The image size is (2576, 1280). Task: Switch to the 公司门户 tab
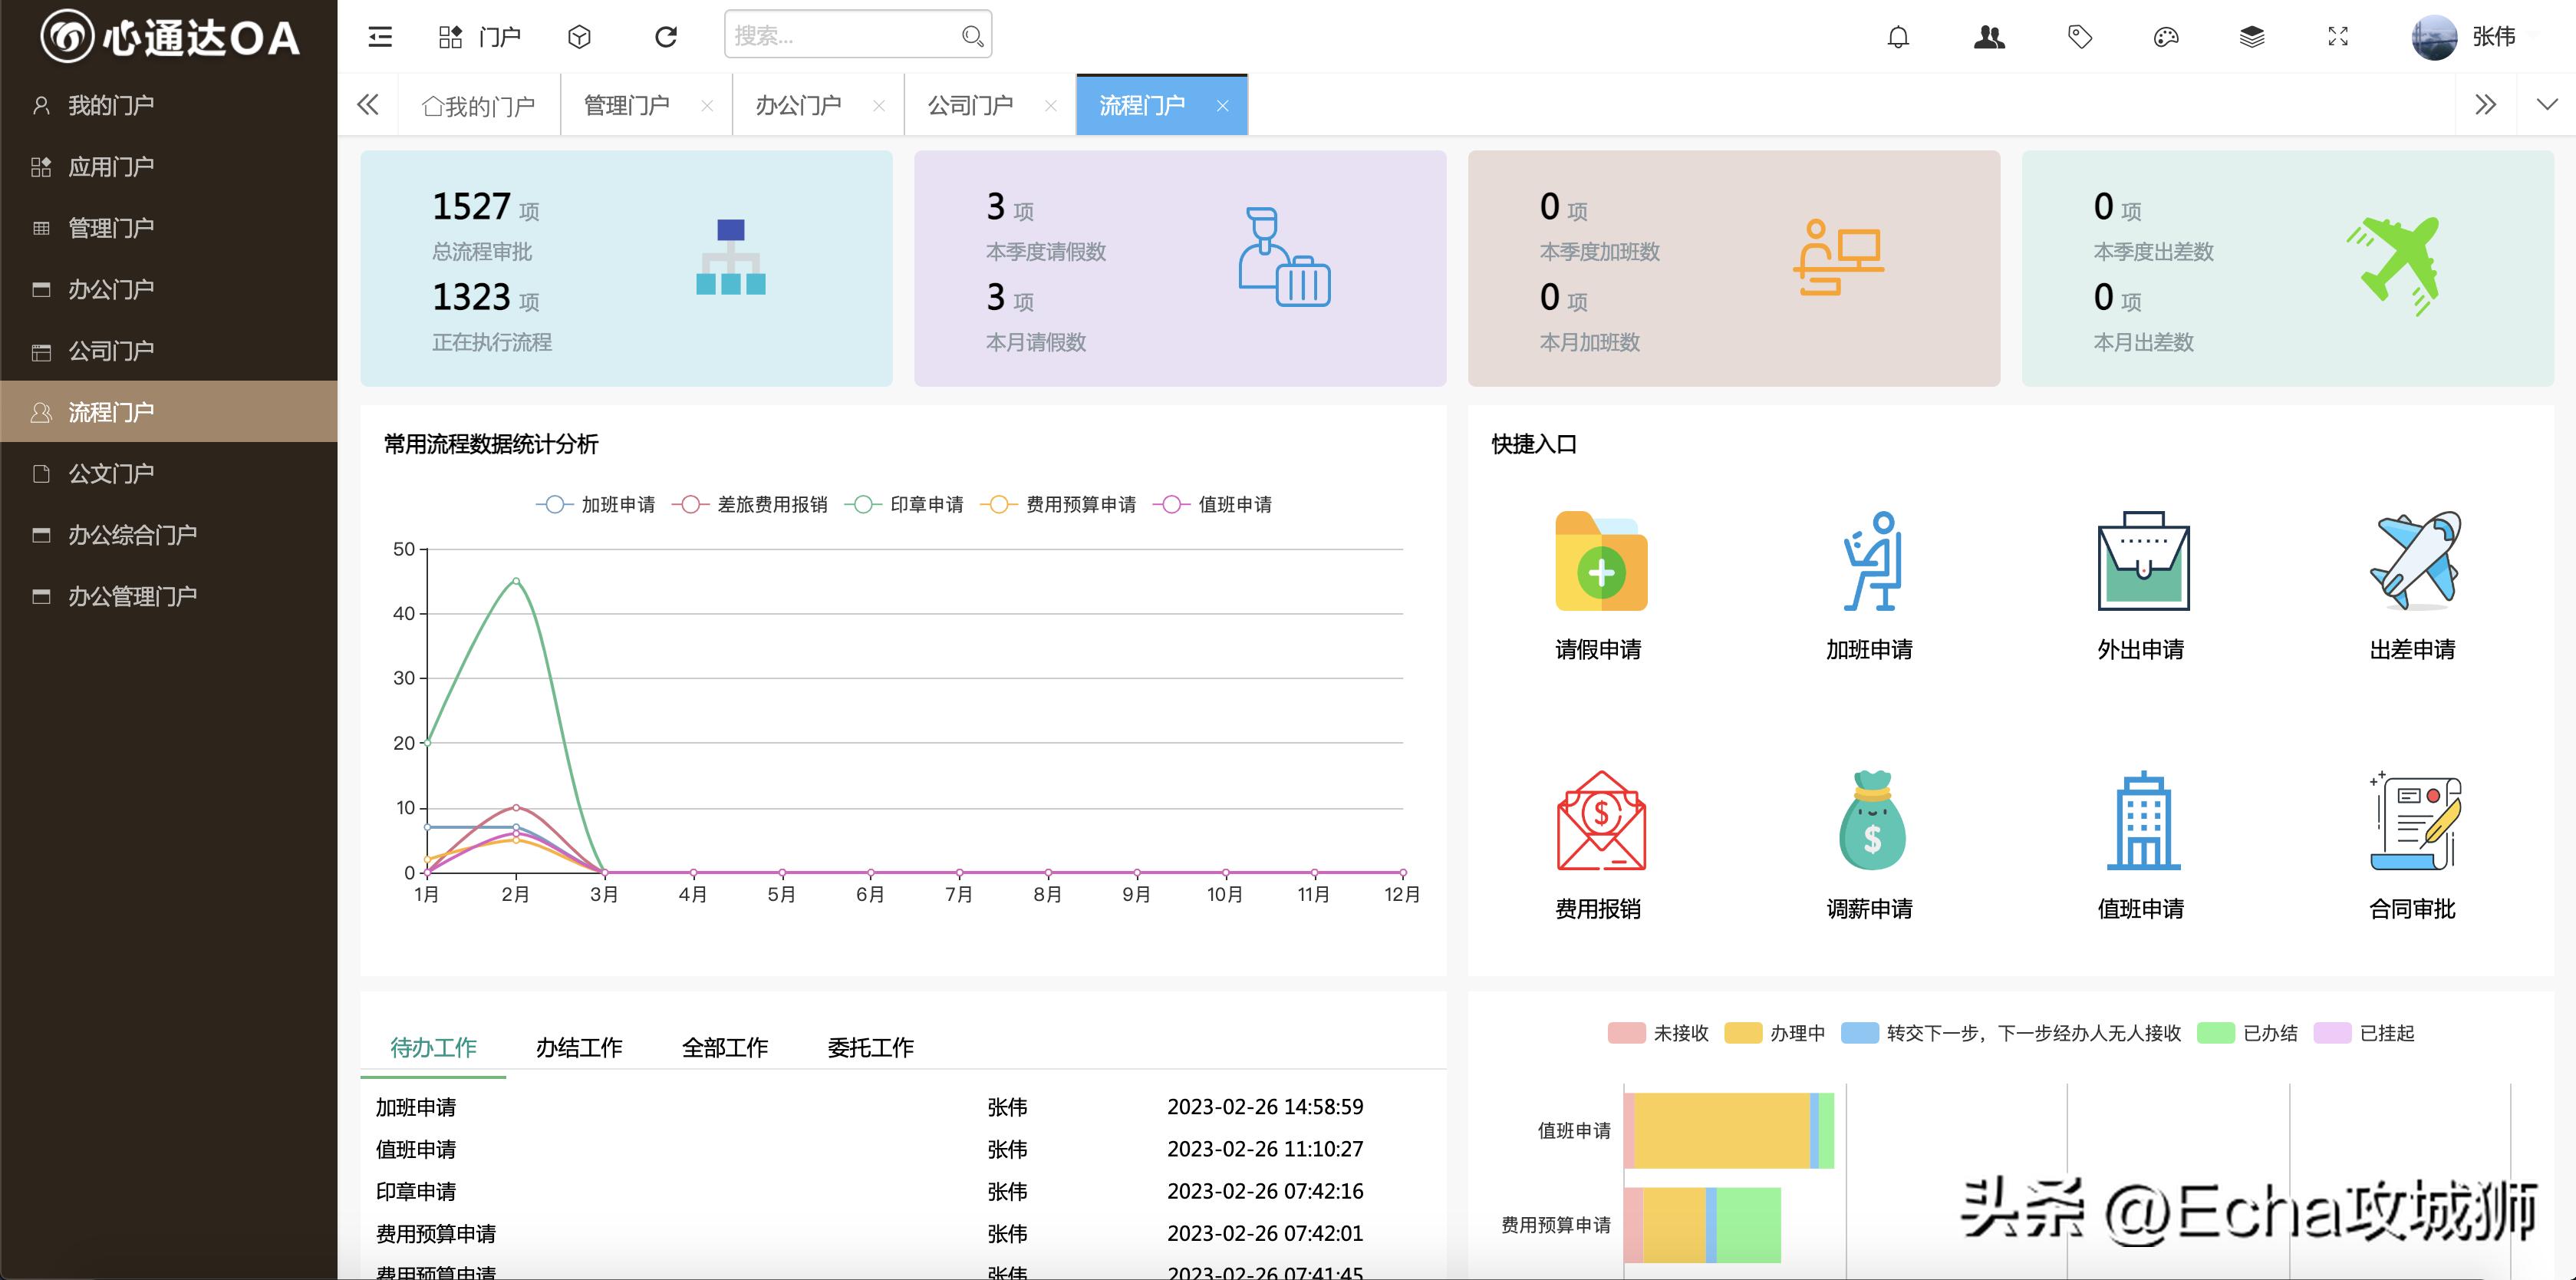pyautogui.click(x=970, y=104)
